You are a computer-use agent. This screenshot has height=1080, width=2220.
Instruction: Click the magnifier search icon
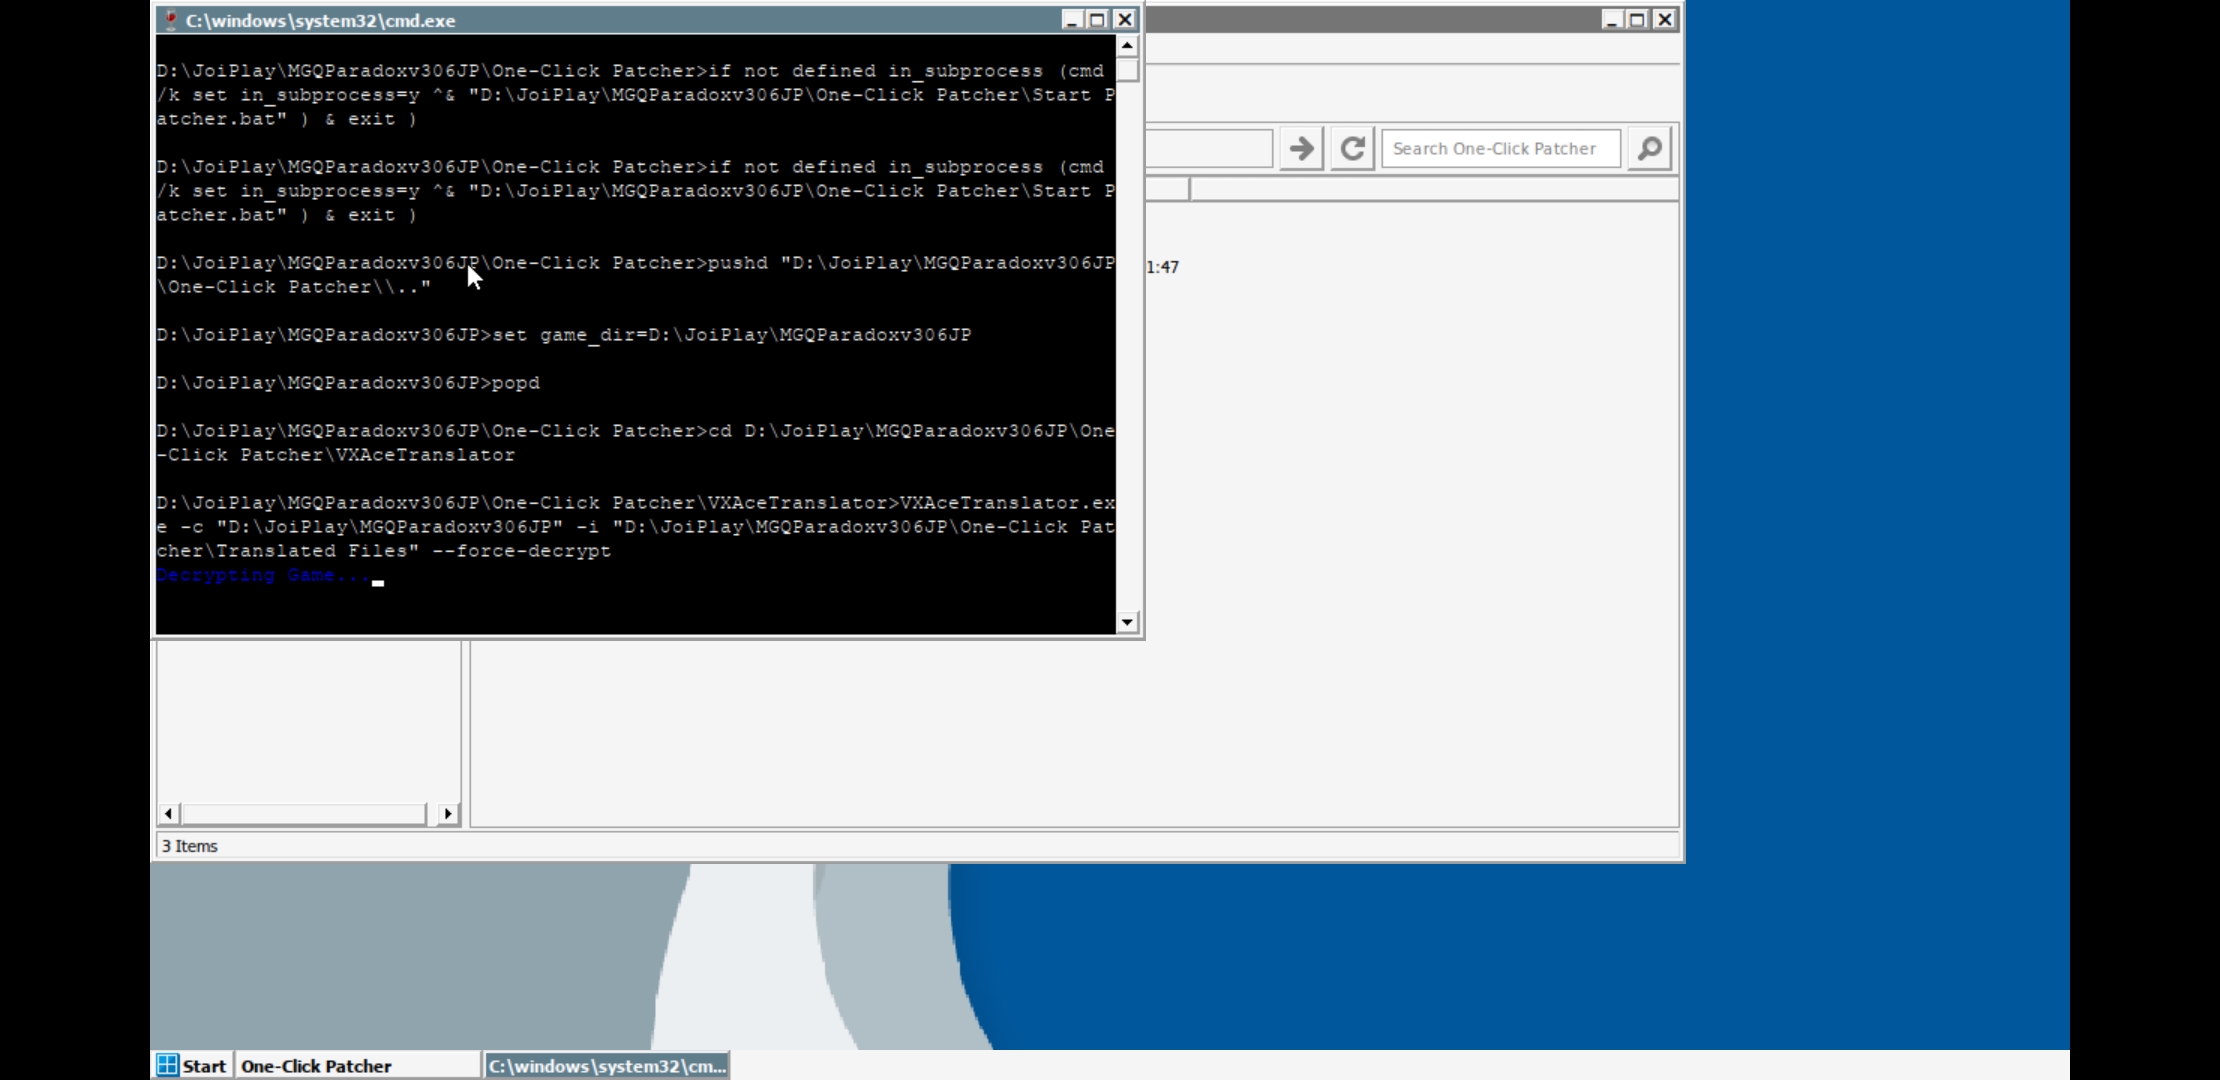1649,149
